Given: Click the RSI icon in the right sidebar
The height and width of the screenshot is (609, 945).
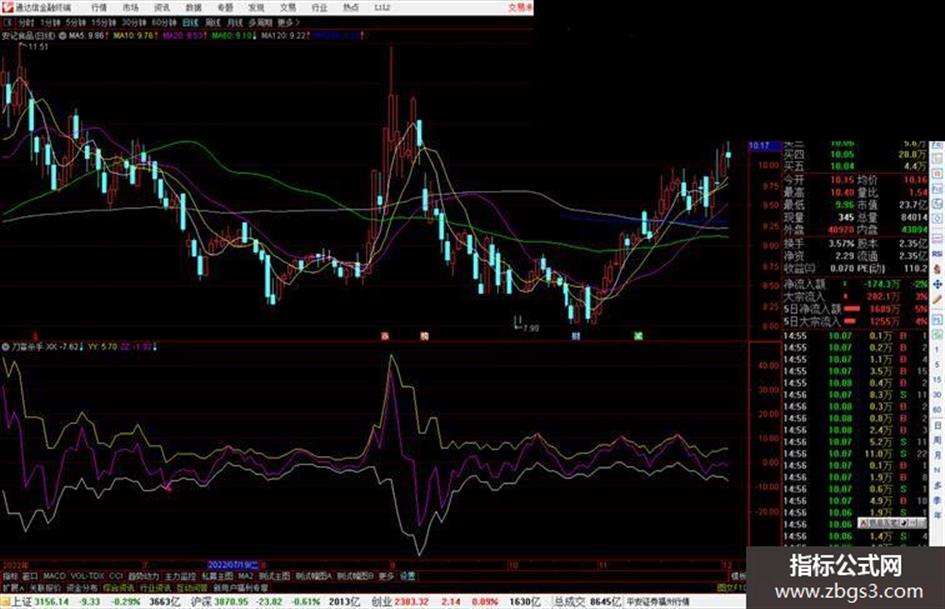Looking at the screenshot, I should [x=937, y=253].
